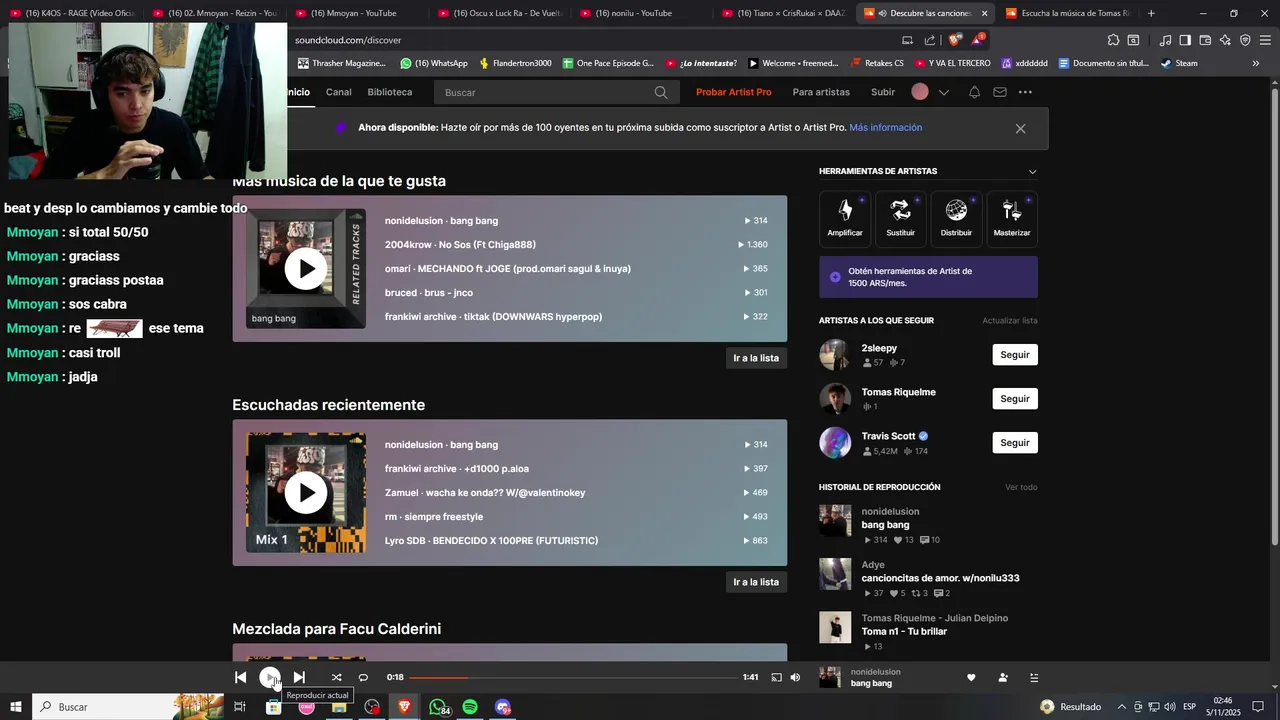Follow the artist Travis Scott
Screen dimensions: 1280x720
(x=1015, y=443)
